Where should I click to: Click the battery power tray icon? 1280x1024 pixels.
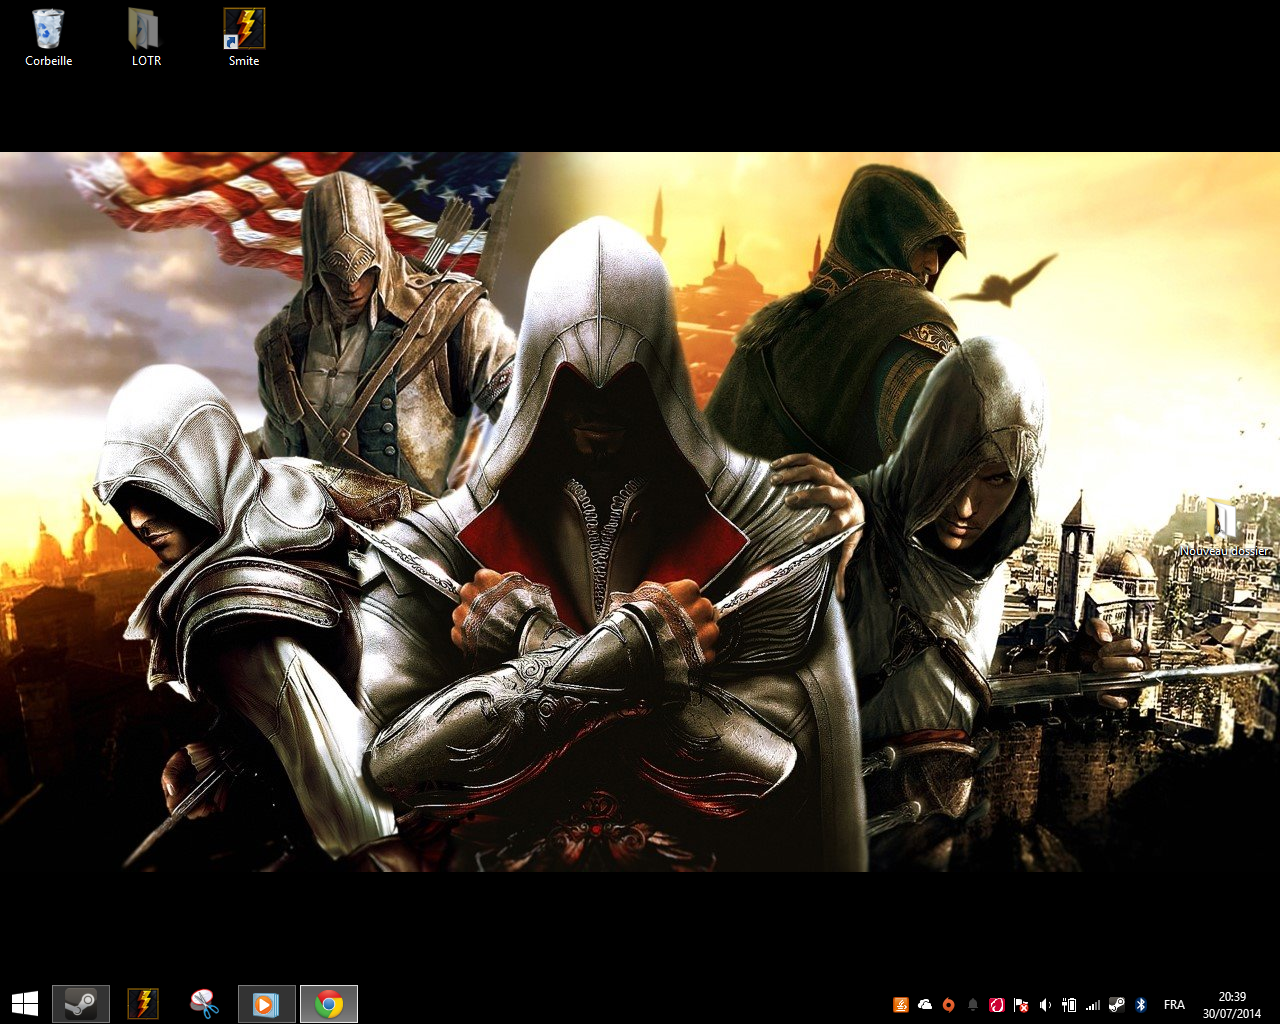(1069, 1005)
